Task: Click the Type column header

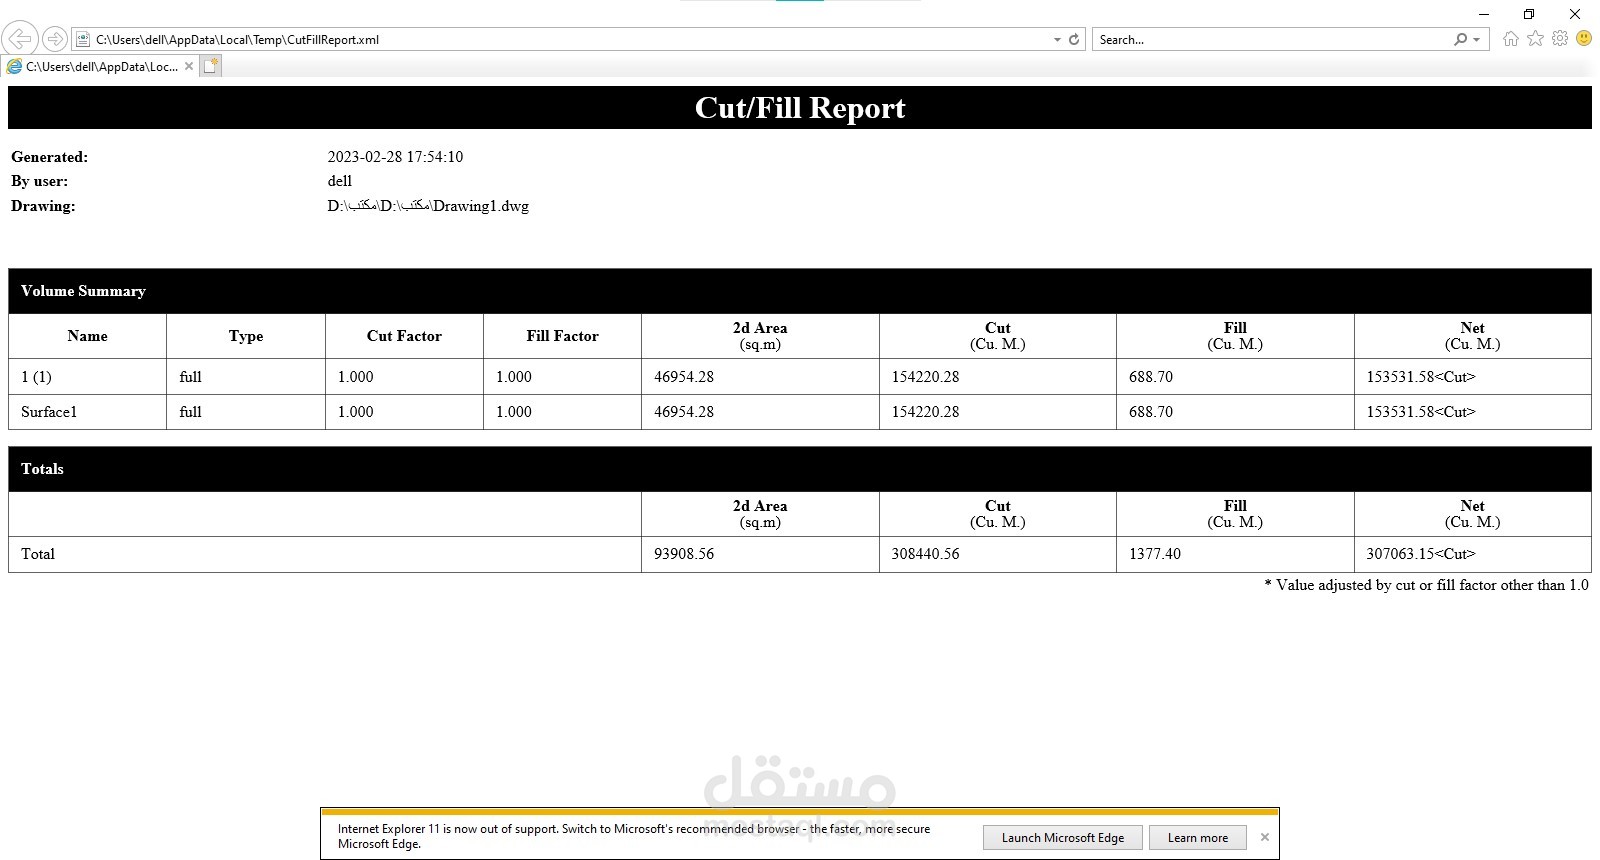Action: click(246, 336)
